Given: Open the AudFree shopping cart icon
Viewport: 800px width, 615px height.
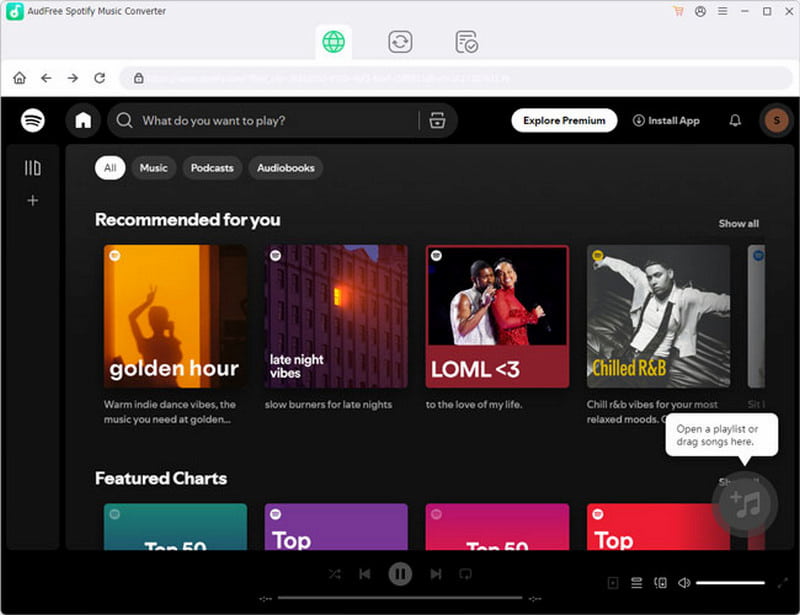Looking at the screenshot, I should (x=678, y=11).
